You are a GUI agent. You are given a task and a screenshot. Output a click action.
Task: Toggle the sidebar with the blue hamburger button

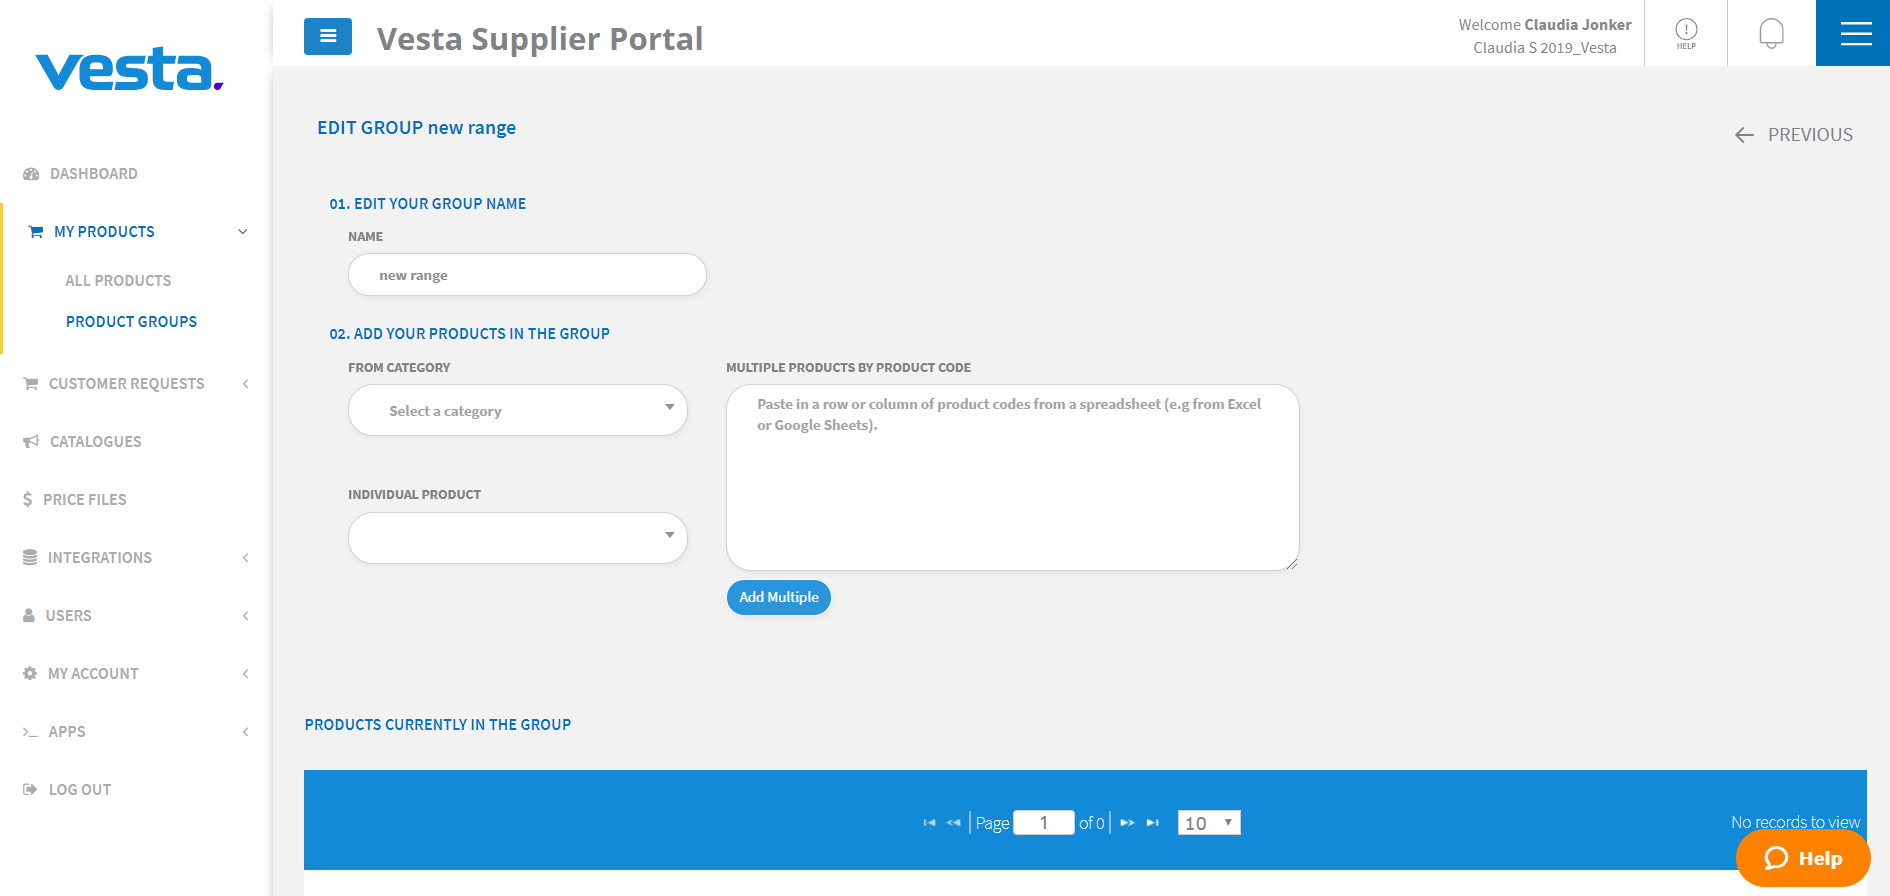(x=328, y=36)
